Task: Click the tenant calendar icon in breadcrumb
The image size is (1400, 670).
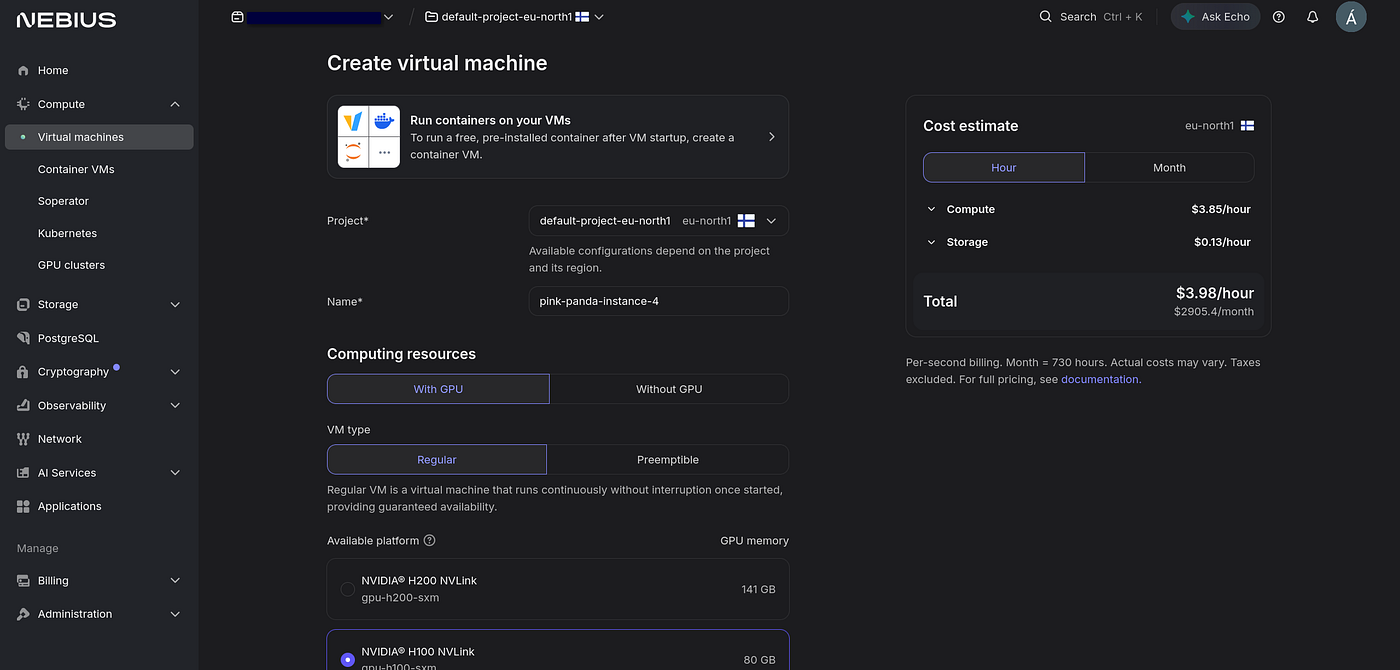Action: tap(237, 17)
